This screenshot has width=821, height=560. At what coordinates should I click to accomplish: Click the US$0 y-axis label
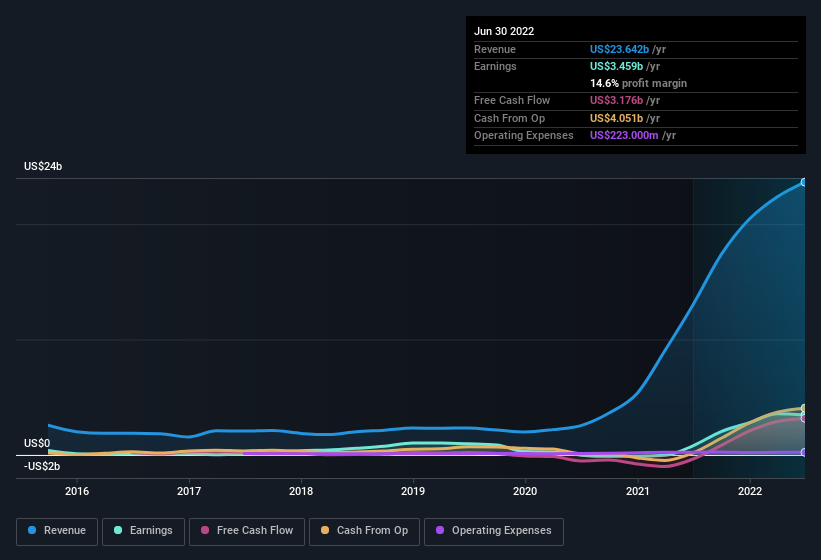(x=37, y=443)
